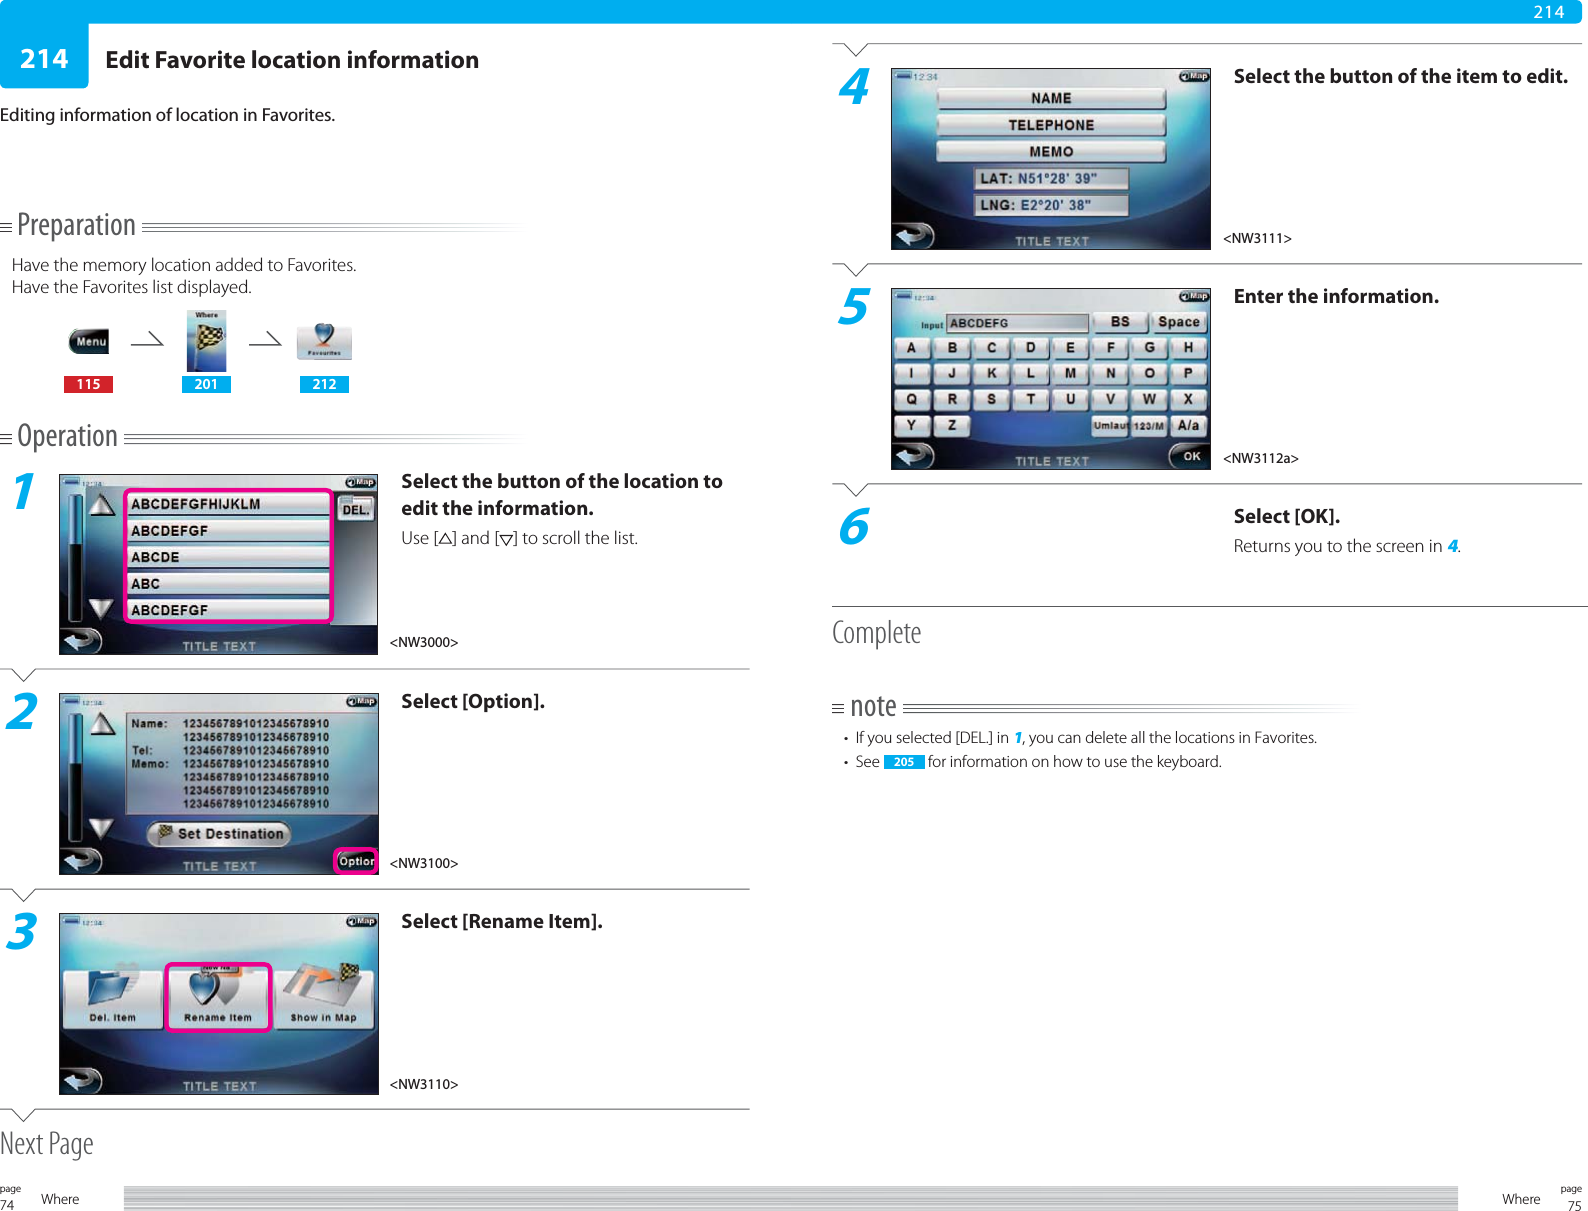Screen dimensions: 1588x1211
Task: Toggle A/a case key
Action: pos(1188,425)
